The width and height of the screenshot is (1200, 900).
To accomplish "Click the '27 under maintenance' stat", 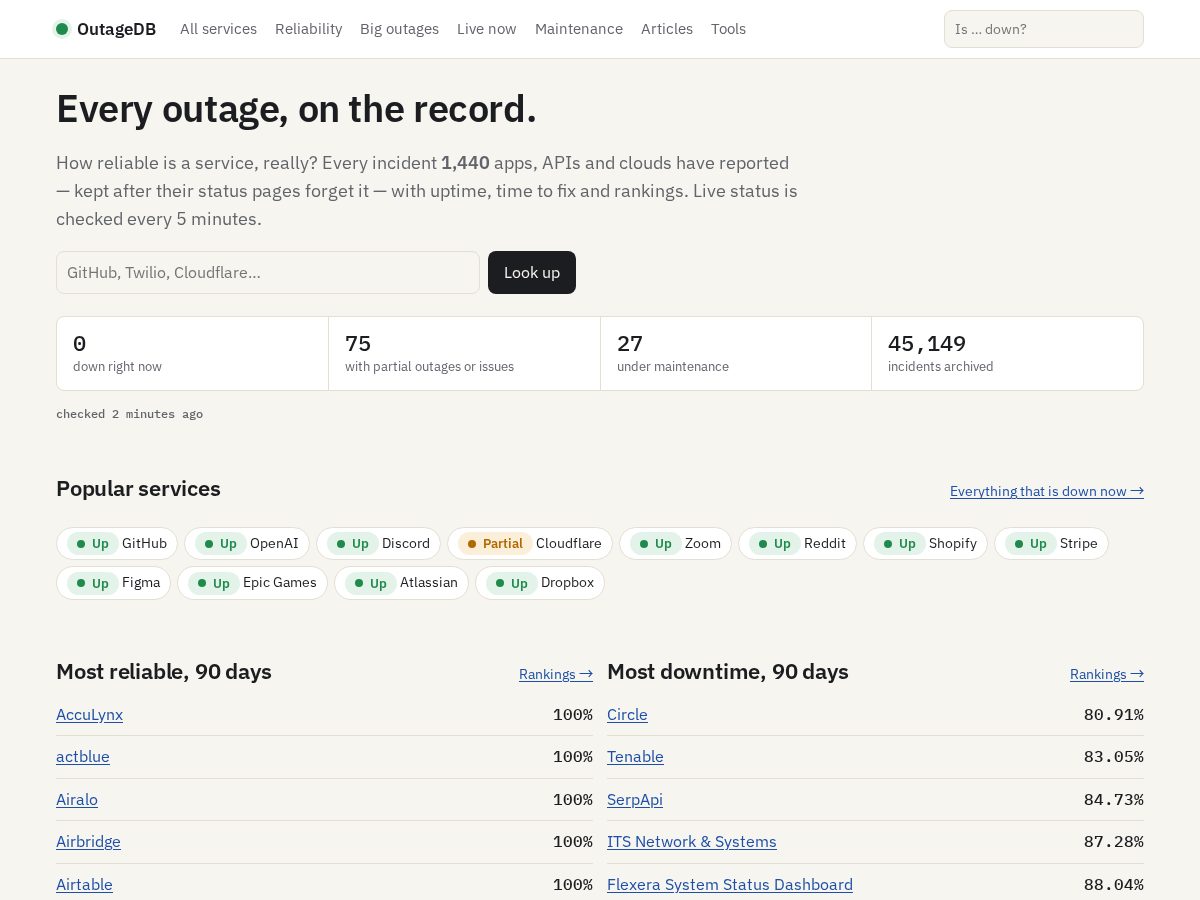I will pos(736,354).
